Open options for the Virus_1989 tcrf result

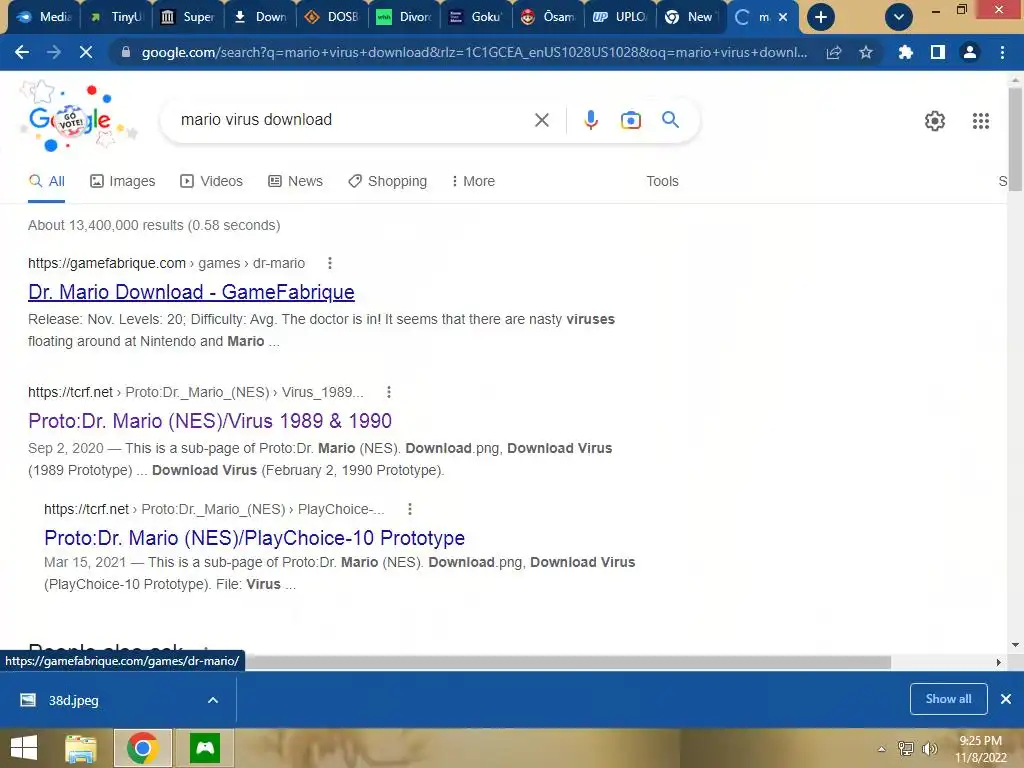click(x=389, y=392)
